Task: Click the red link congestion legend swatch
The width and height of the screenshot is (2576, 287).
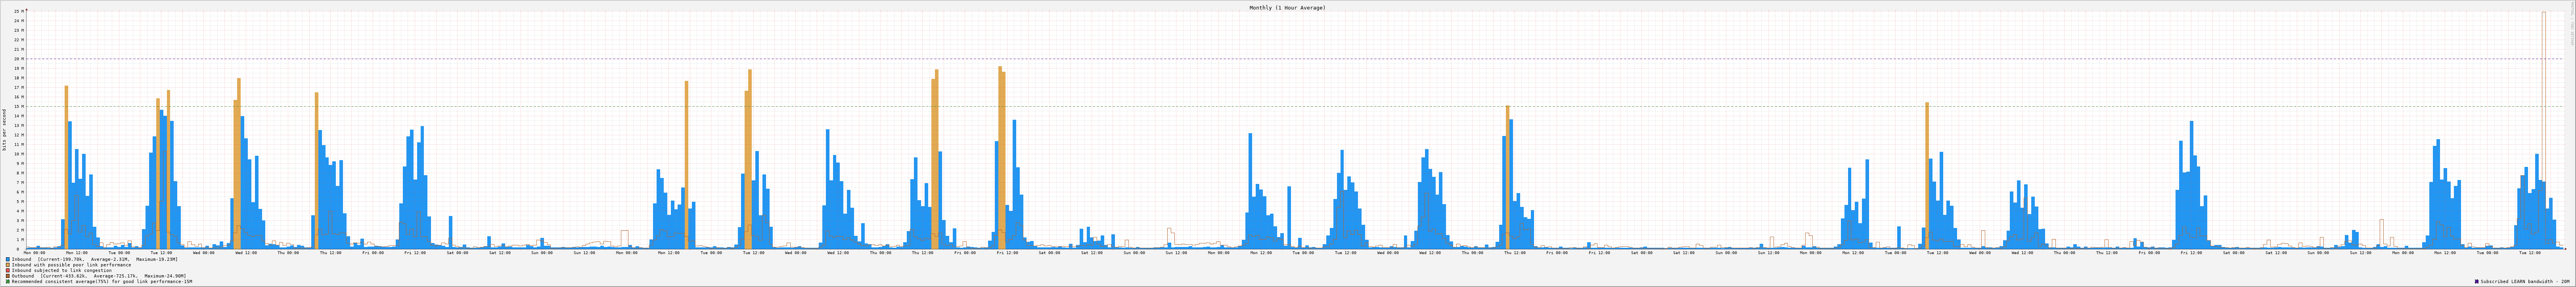Action: pos(8,270)
